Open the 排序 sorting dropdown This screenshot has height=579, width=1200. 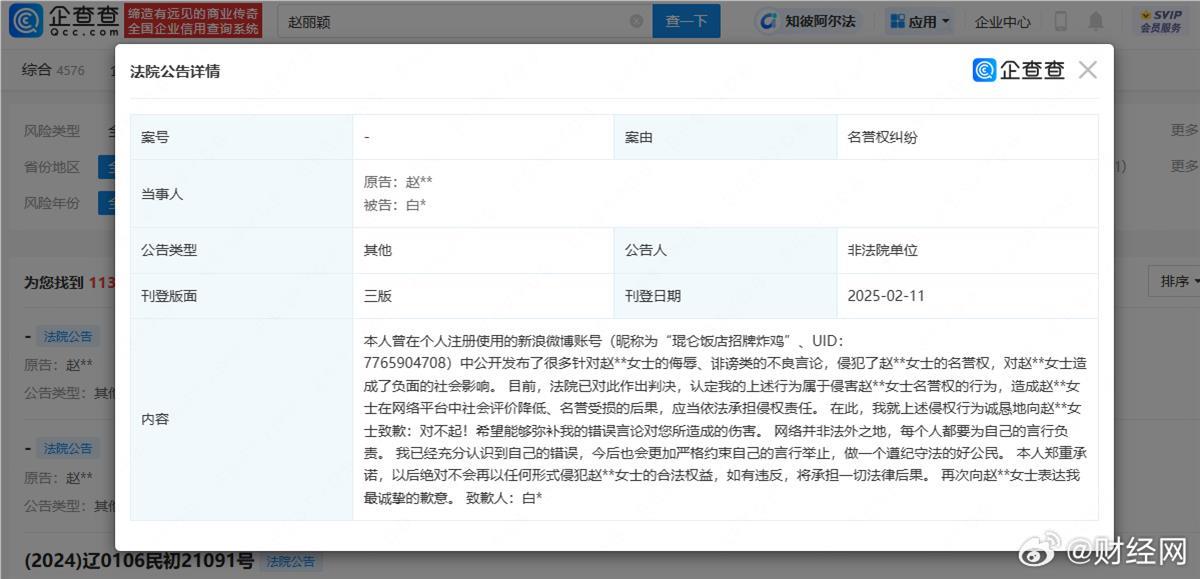[x=1175, y=281]
